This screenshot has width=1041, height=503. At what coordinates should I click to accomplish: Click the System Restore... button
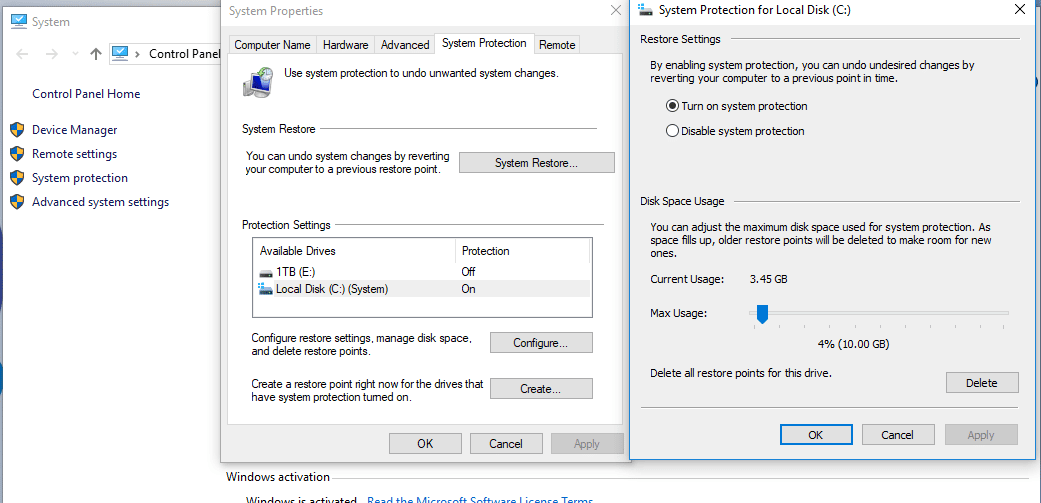536,163
